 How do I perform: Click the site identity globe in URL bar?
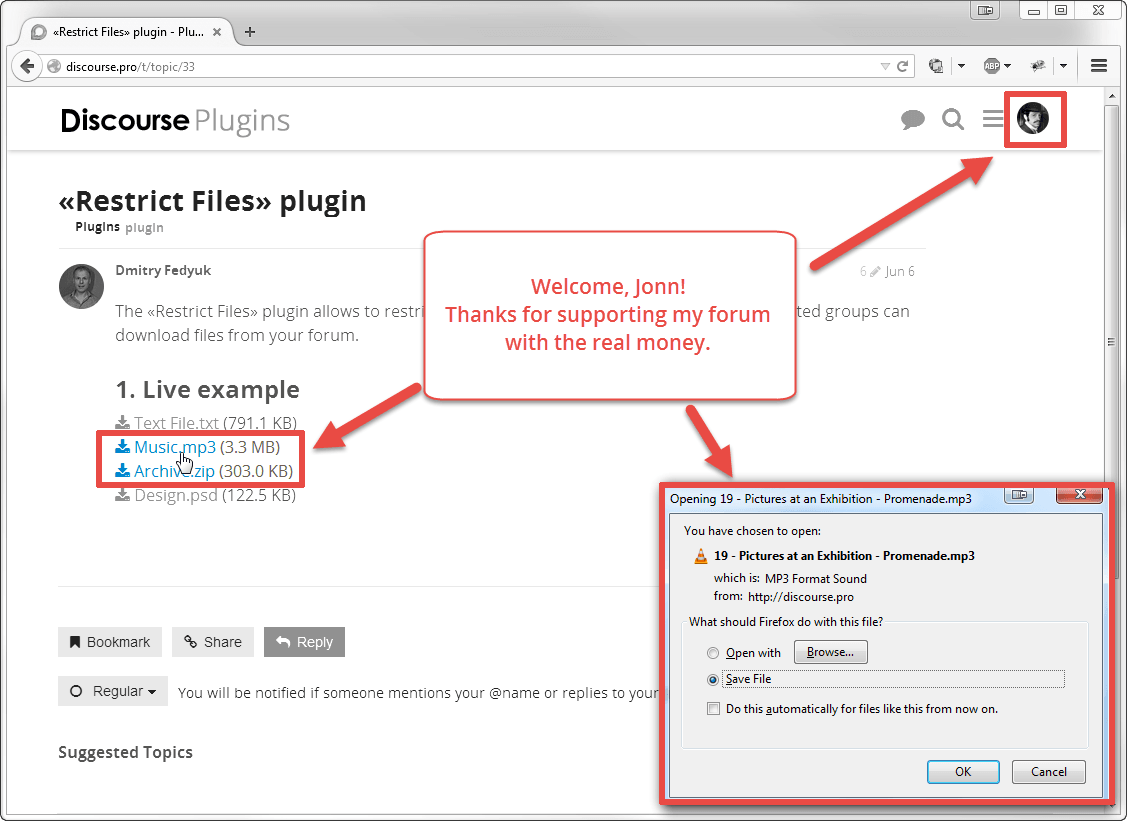54,66
